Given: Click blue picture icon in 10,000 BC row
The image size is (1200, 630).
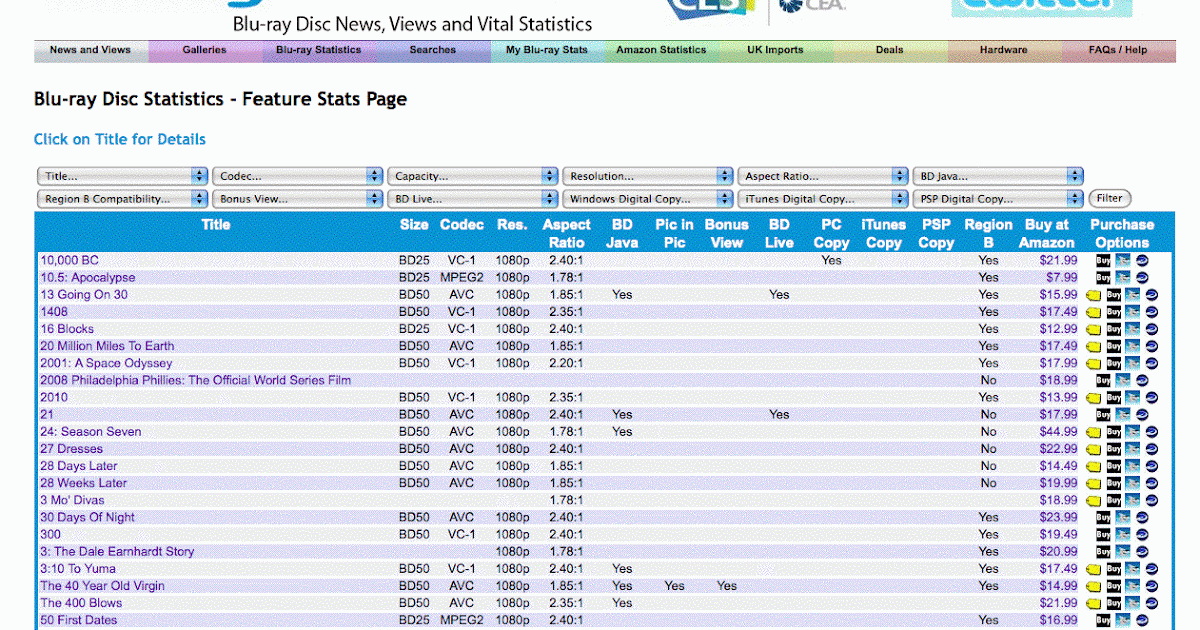Looking at the screenshot, I should 1123,261.
